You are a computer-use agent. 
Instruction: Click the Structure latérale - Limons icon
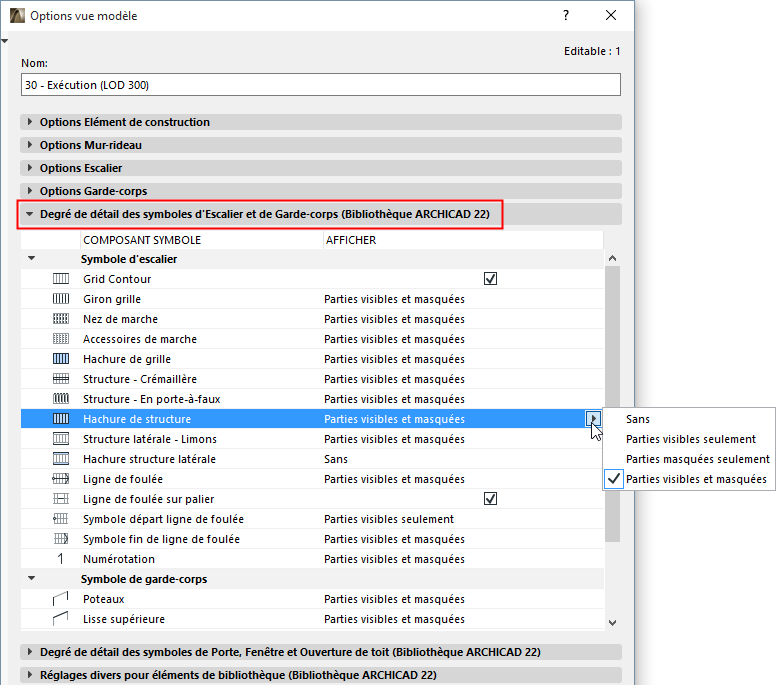[x=61, y=439]
